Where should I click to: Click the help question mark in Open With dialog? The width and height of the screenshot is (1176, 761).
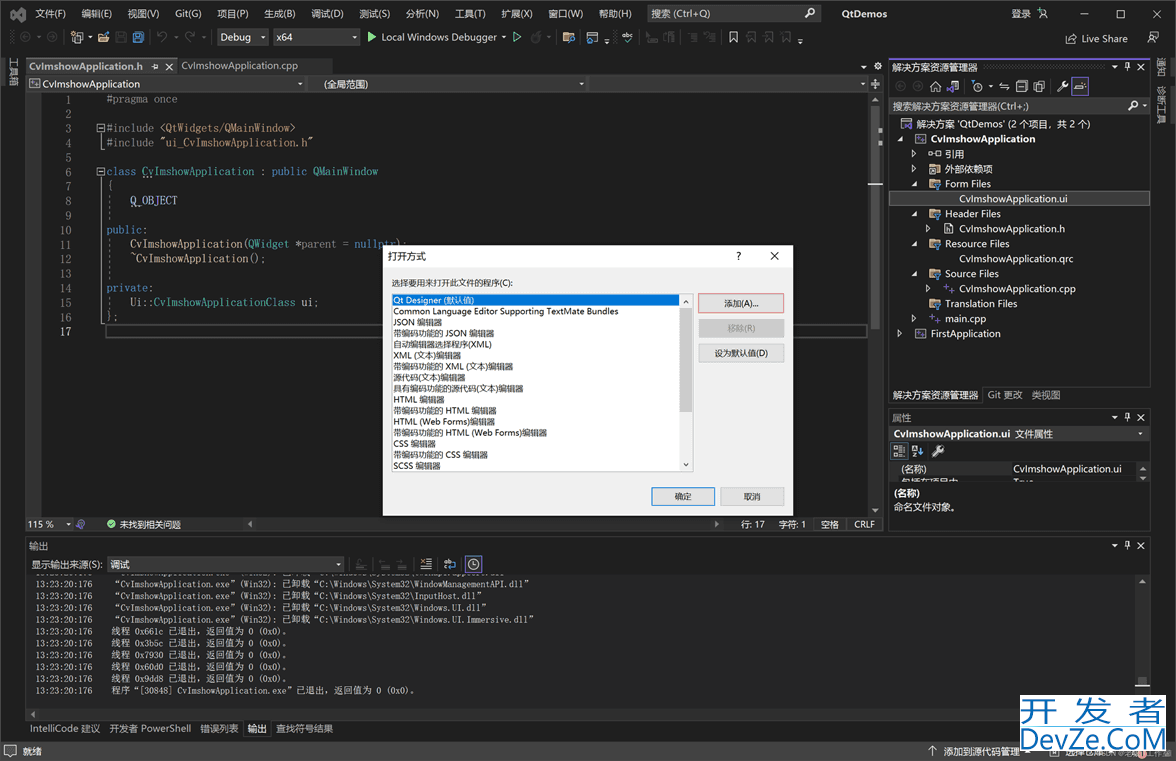pyautogui.click(x=739, y=256)
